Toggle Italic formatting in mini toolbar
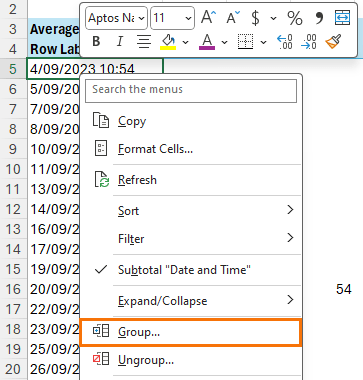This screenshot has height=380, width=363. [119, 42]
